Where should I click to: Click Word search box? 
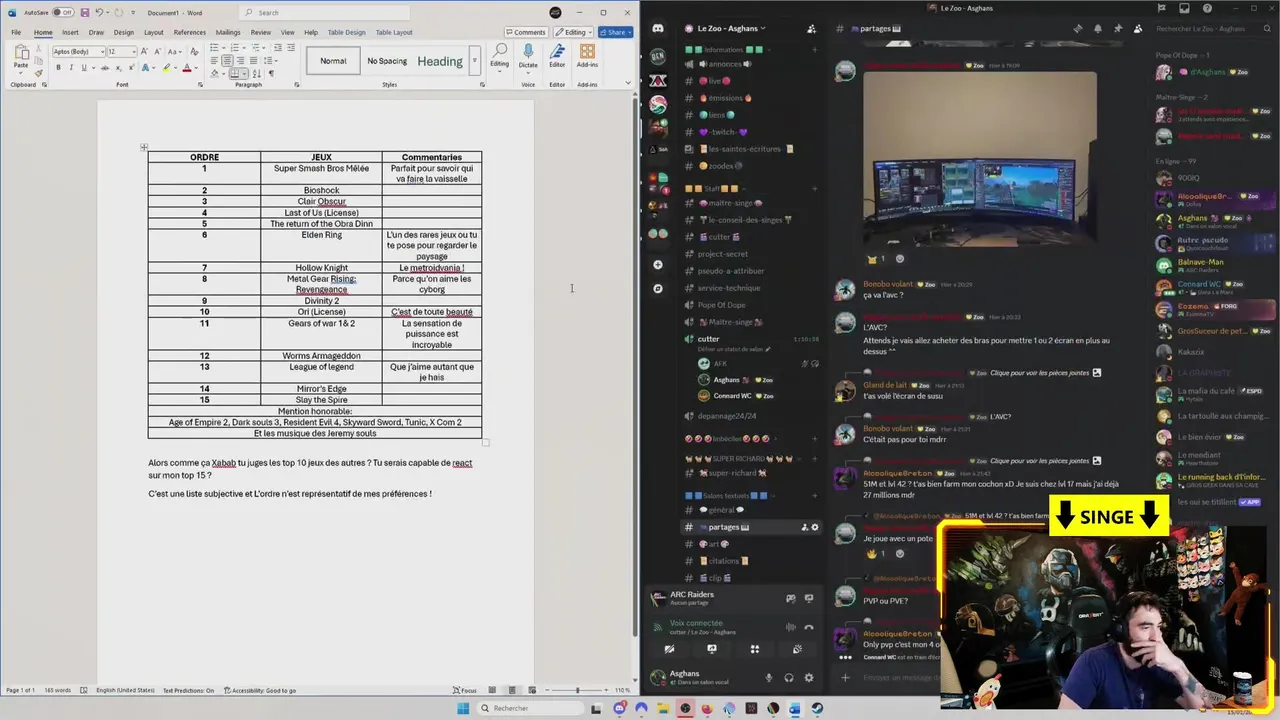click(x=325, y=12)
